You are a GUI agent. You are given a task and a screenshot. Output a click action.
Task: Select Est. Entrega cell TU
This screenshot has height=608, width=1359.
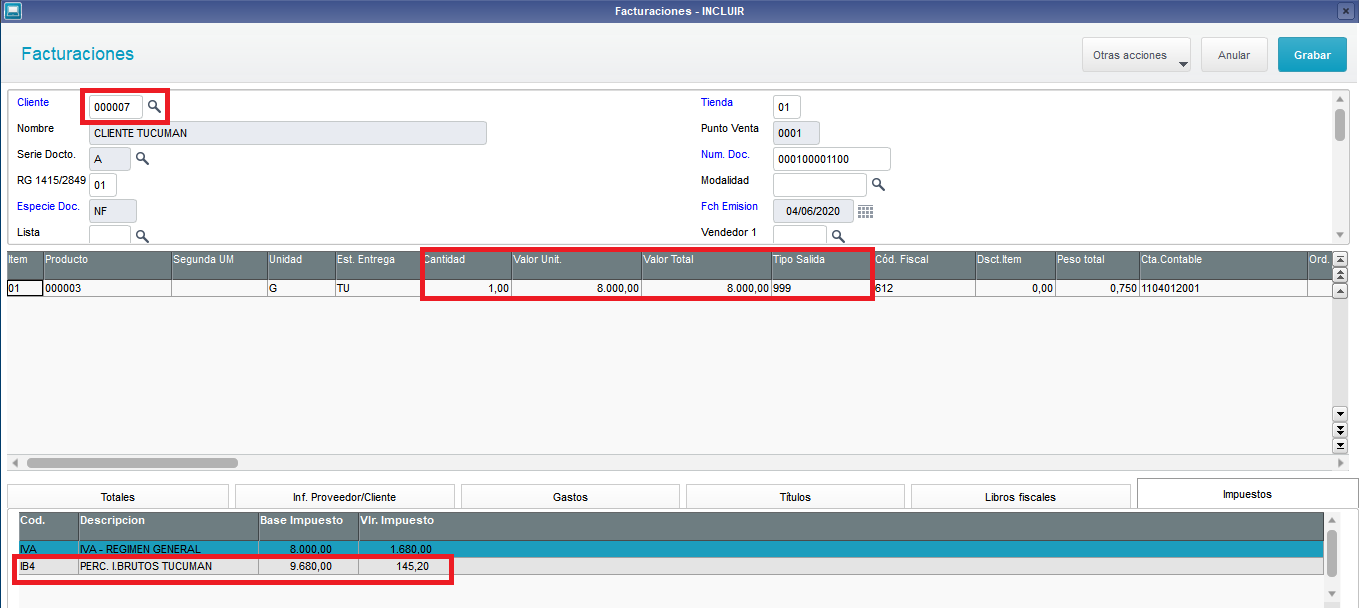tap(377, 288)
